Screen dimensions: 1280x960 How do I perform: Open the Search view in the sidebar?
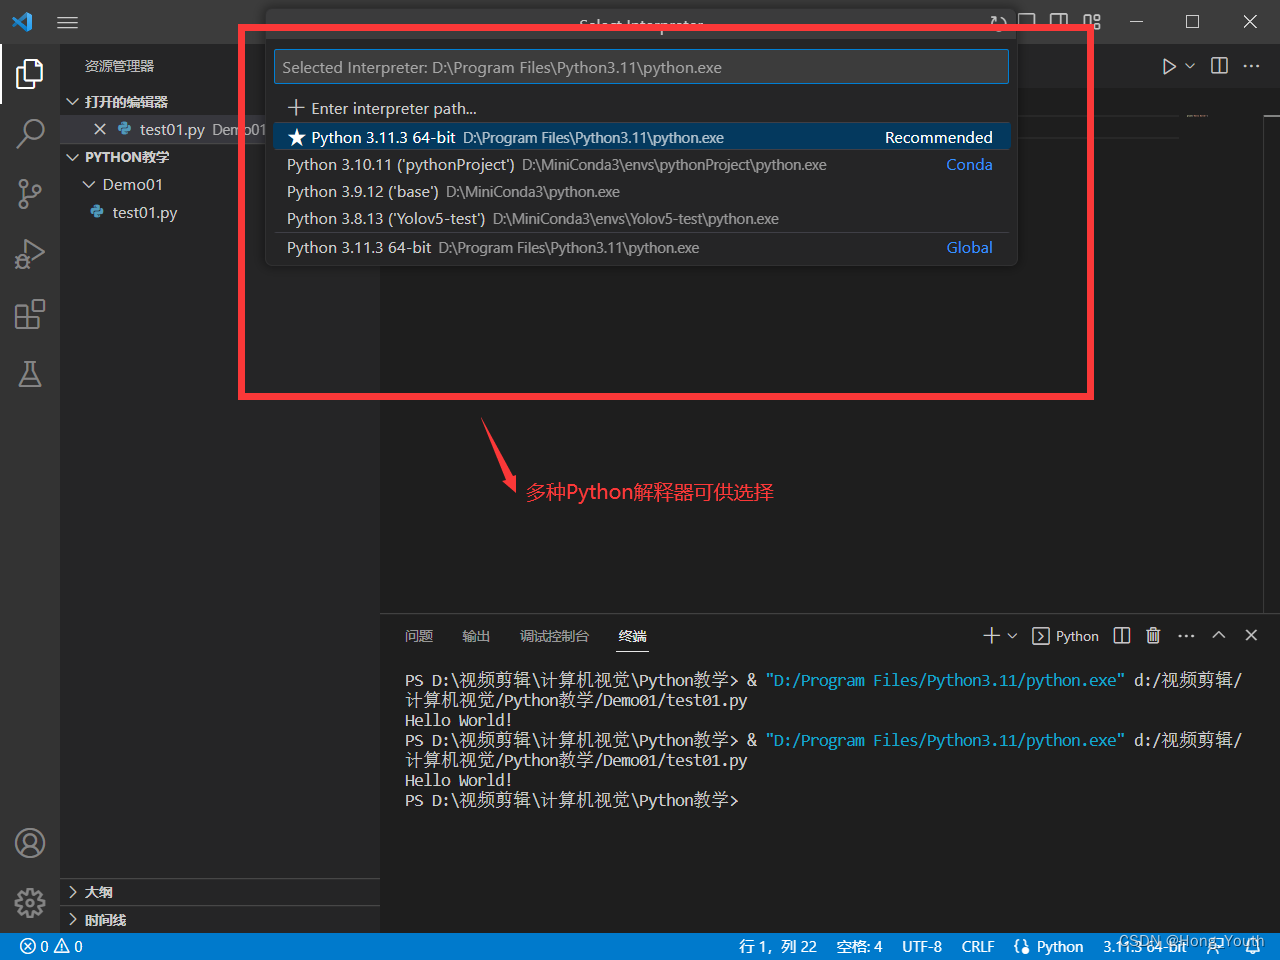click(30, 133)
